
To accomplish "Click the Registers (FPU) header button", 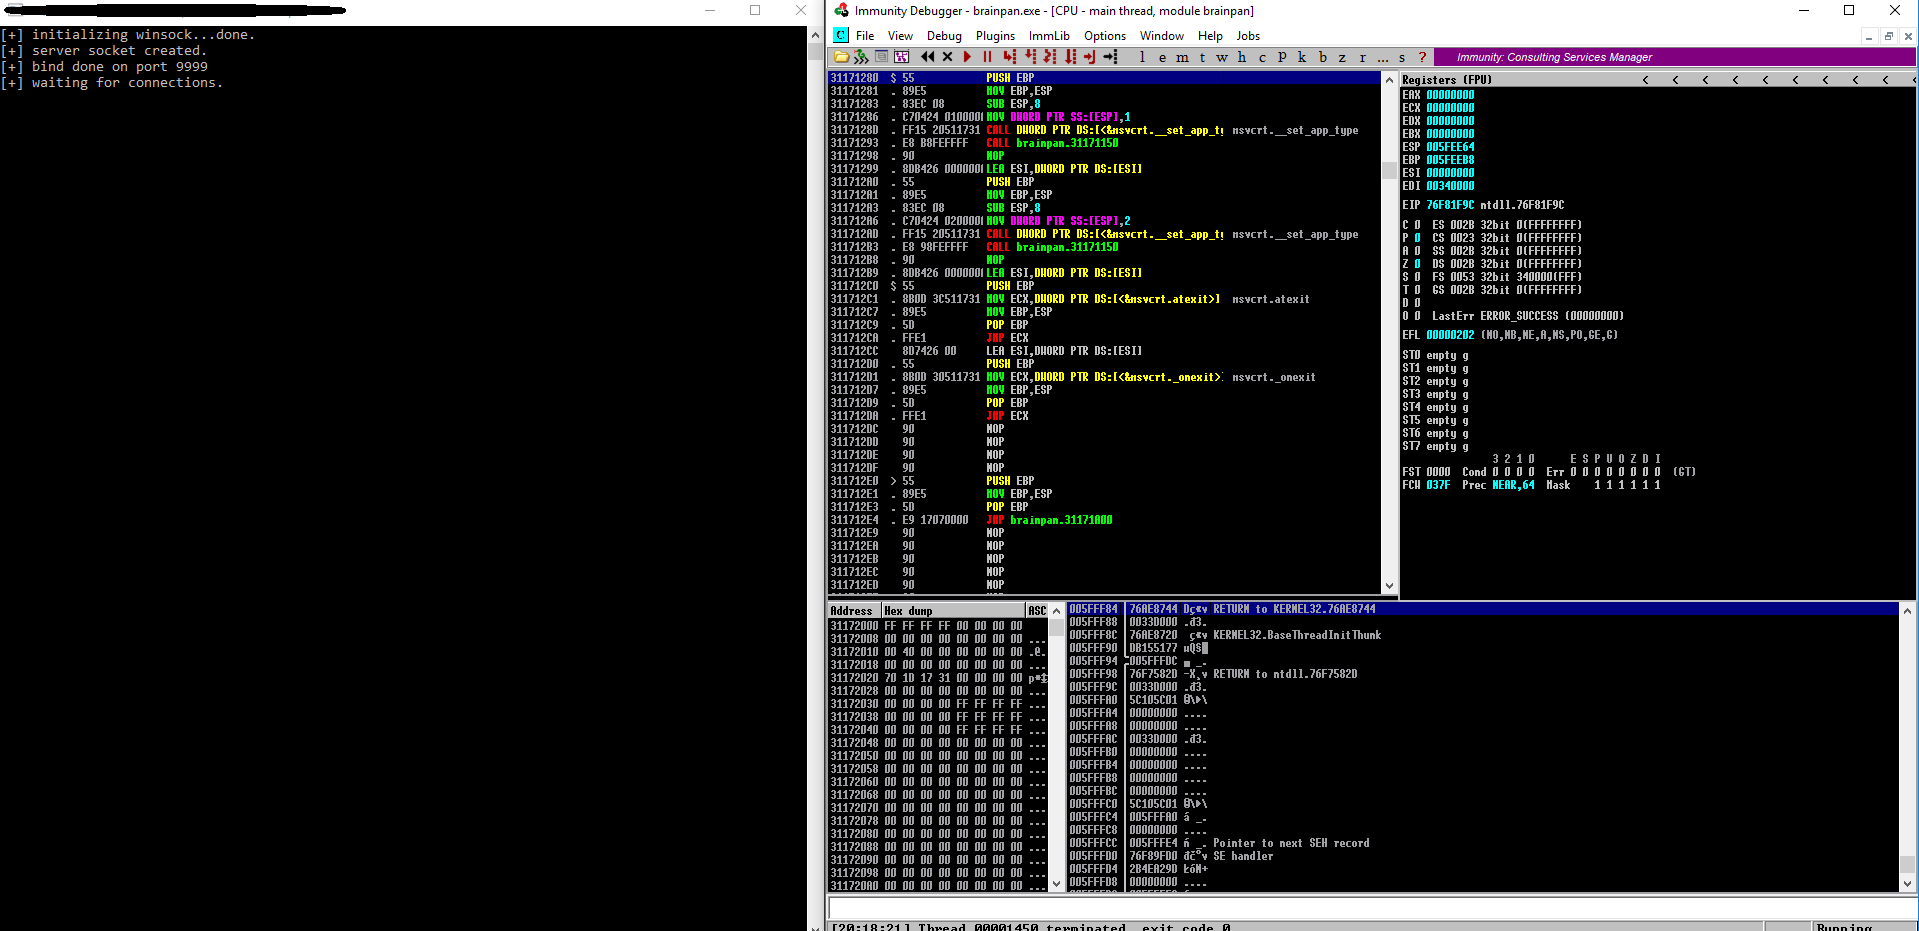I will [1446, 80].
